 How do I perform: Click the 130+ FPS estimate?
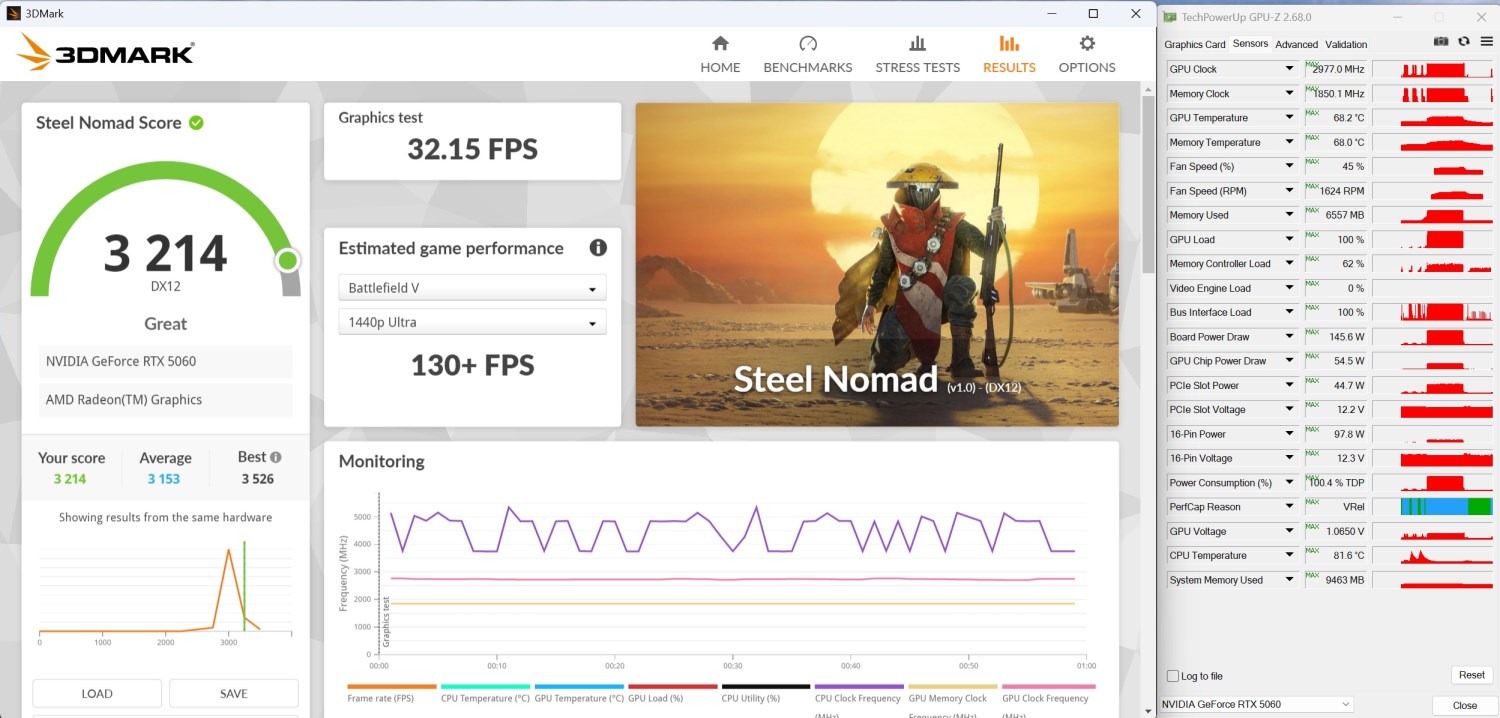click(472, 365)
